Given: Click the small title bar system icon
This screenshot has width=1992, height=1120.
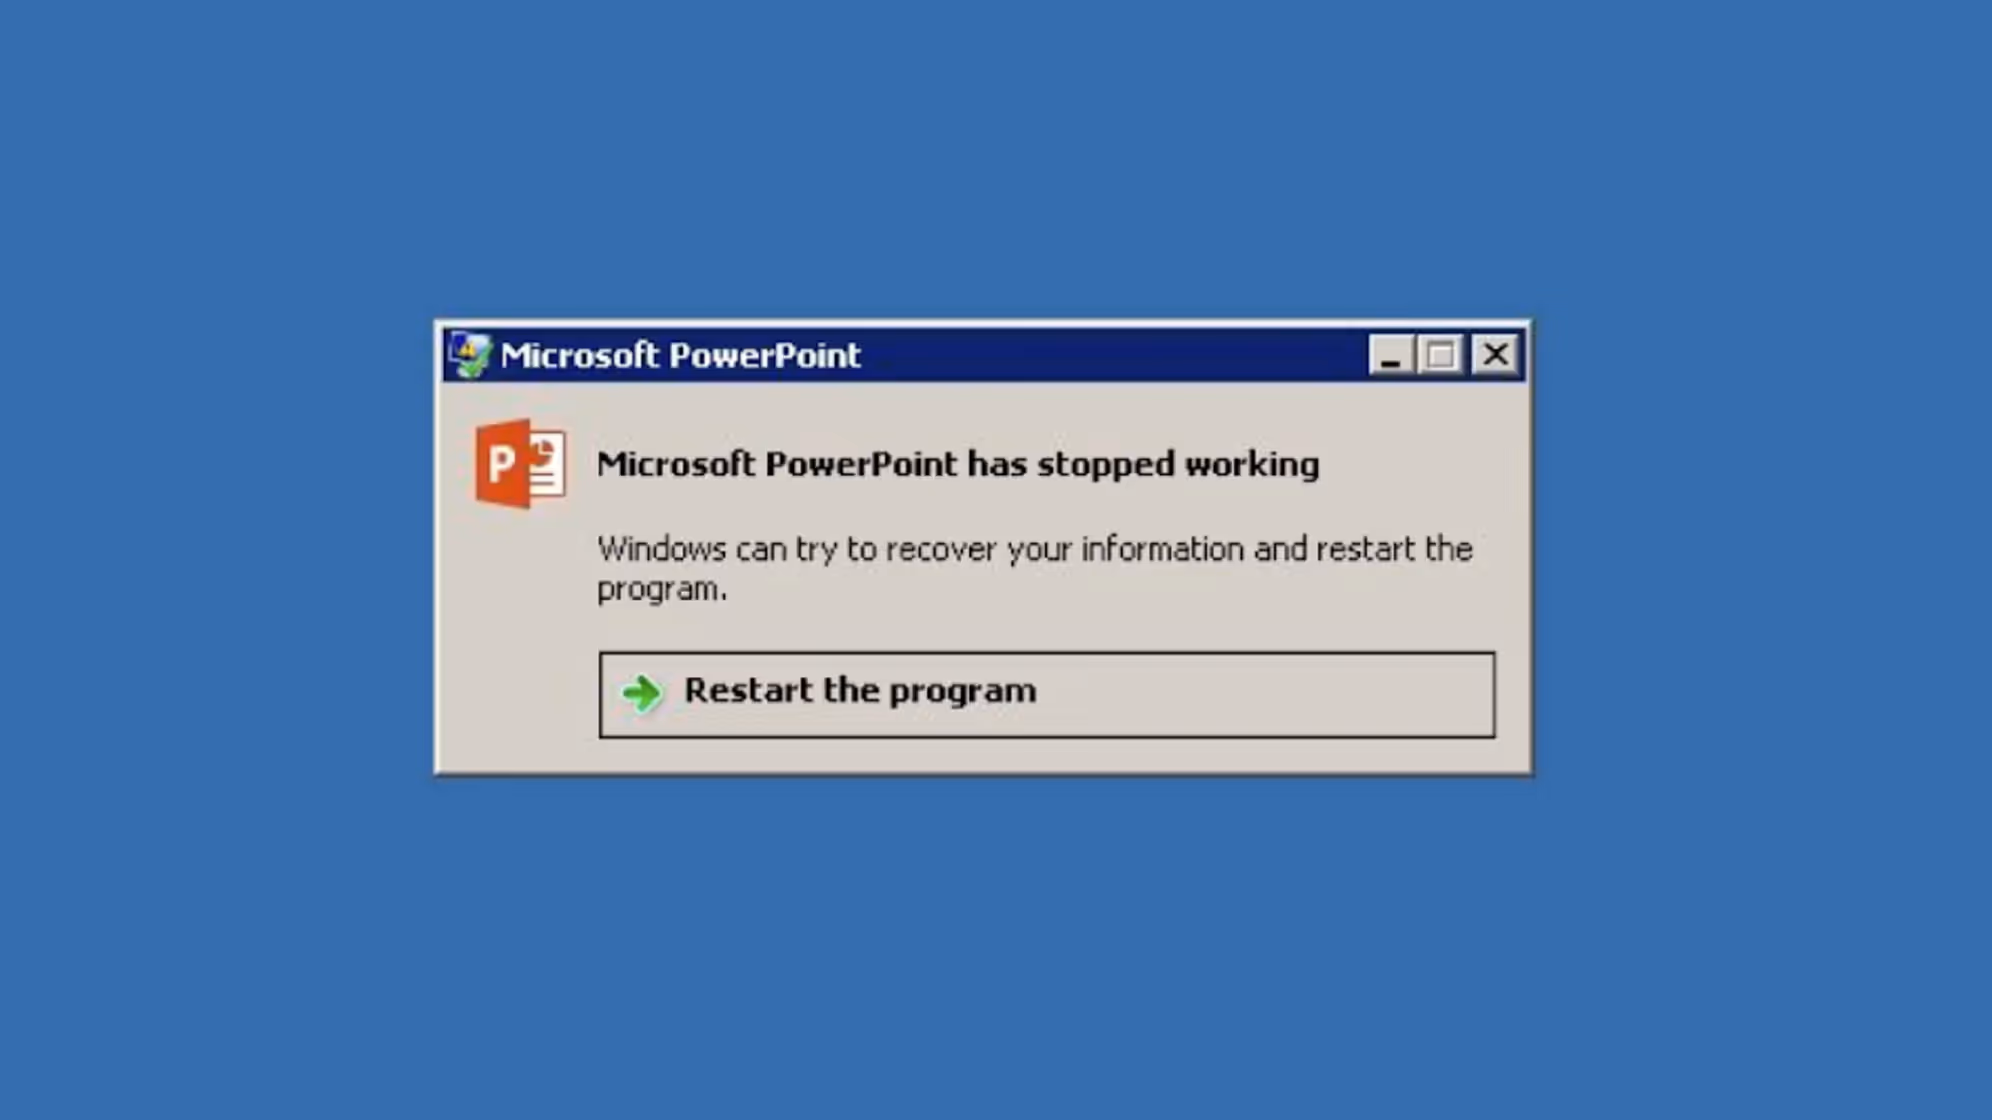Looking at the screenshot, I should [469, 354].
